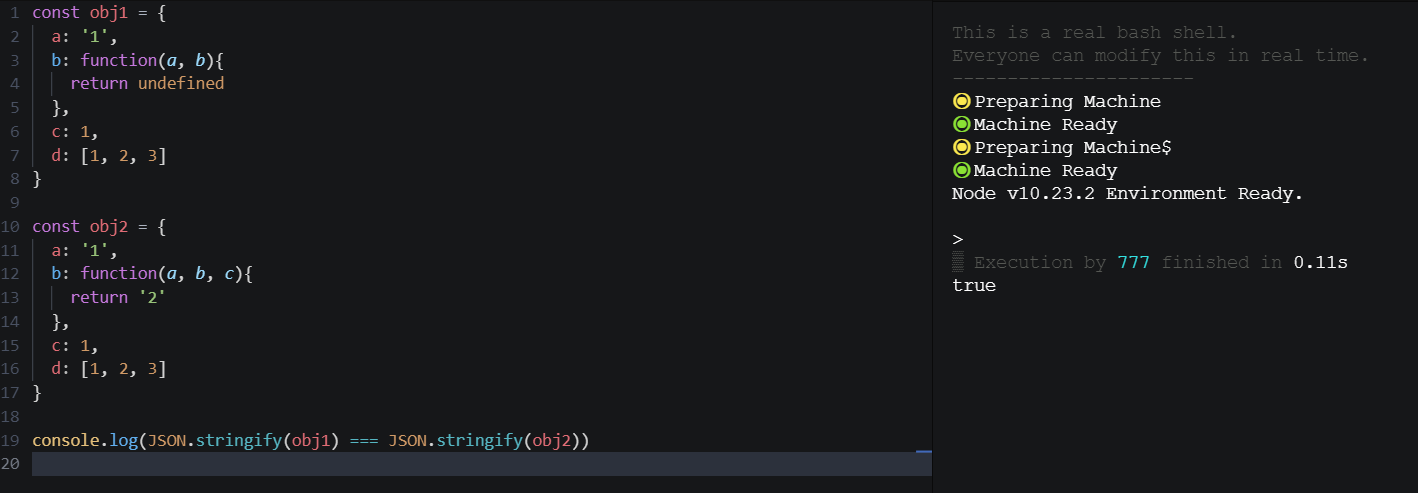Click 'This is a real bash shell.' text
The image size is (1418, 493).
[x=1095, y=32]
